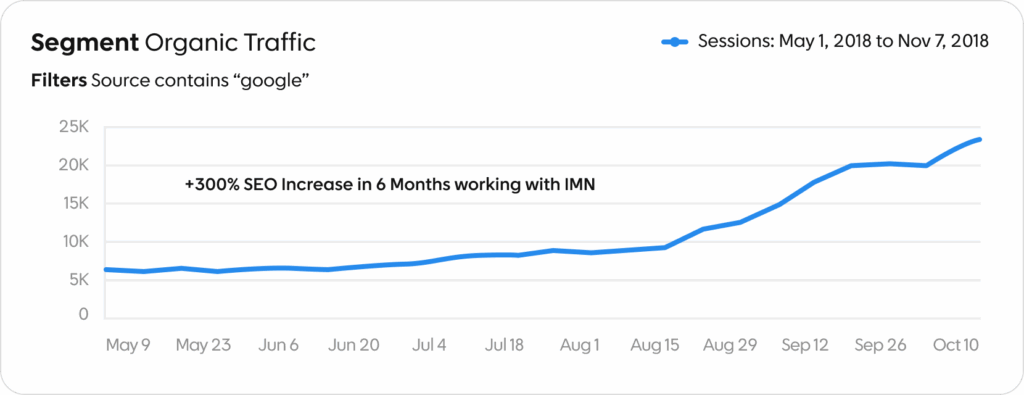Click the Filters Source contains google text
Viewport: 1024px width, 395px height.
pos(170,82)
